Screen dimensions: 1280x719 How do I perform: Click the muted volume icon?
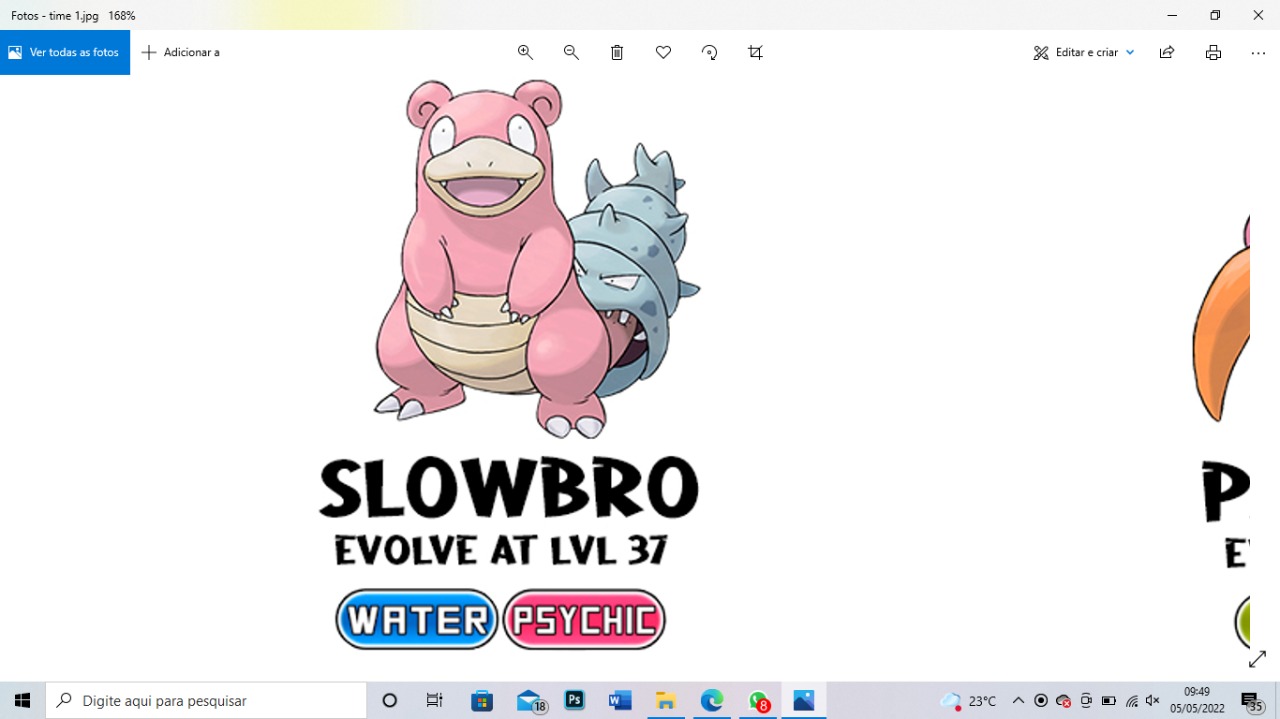(x=1153, y=700)
